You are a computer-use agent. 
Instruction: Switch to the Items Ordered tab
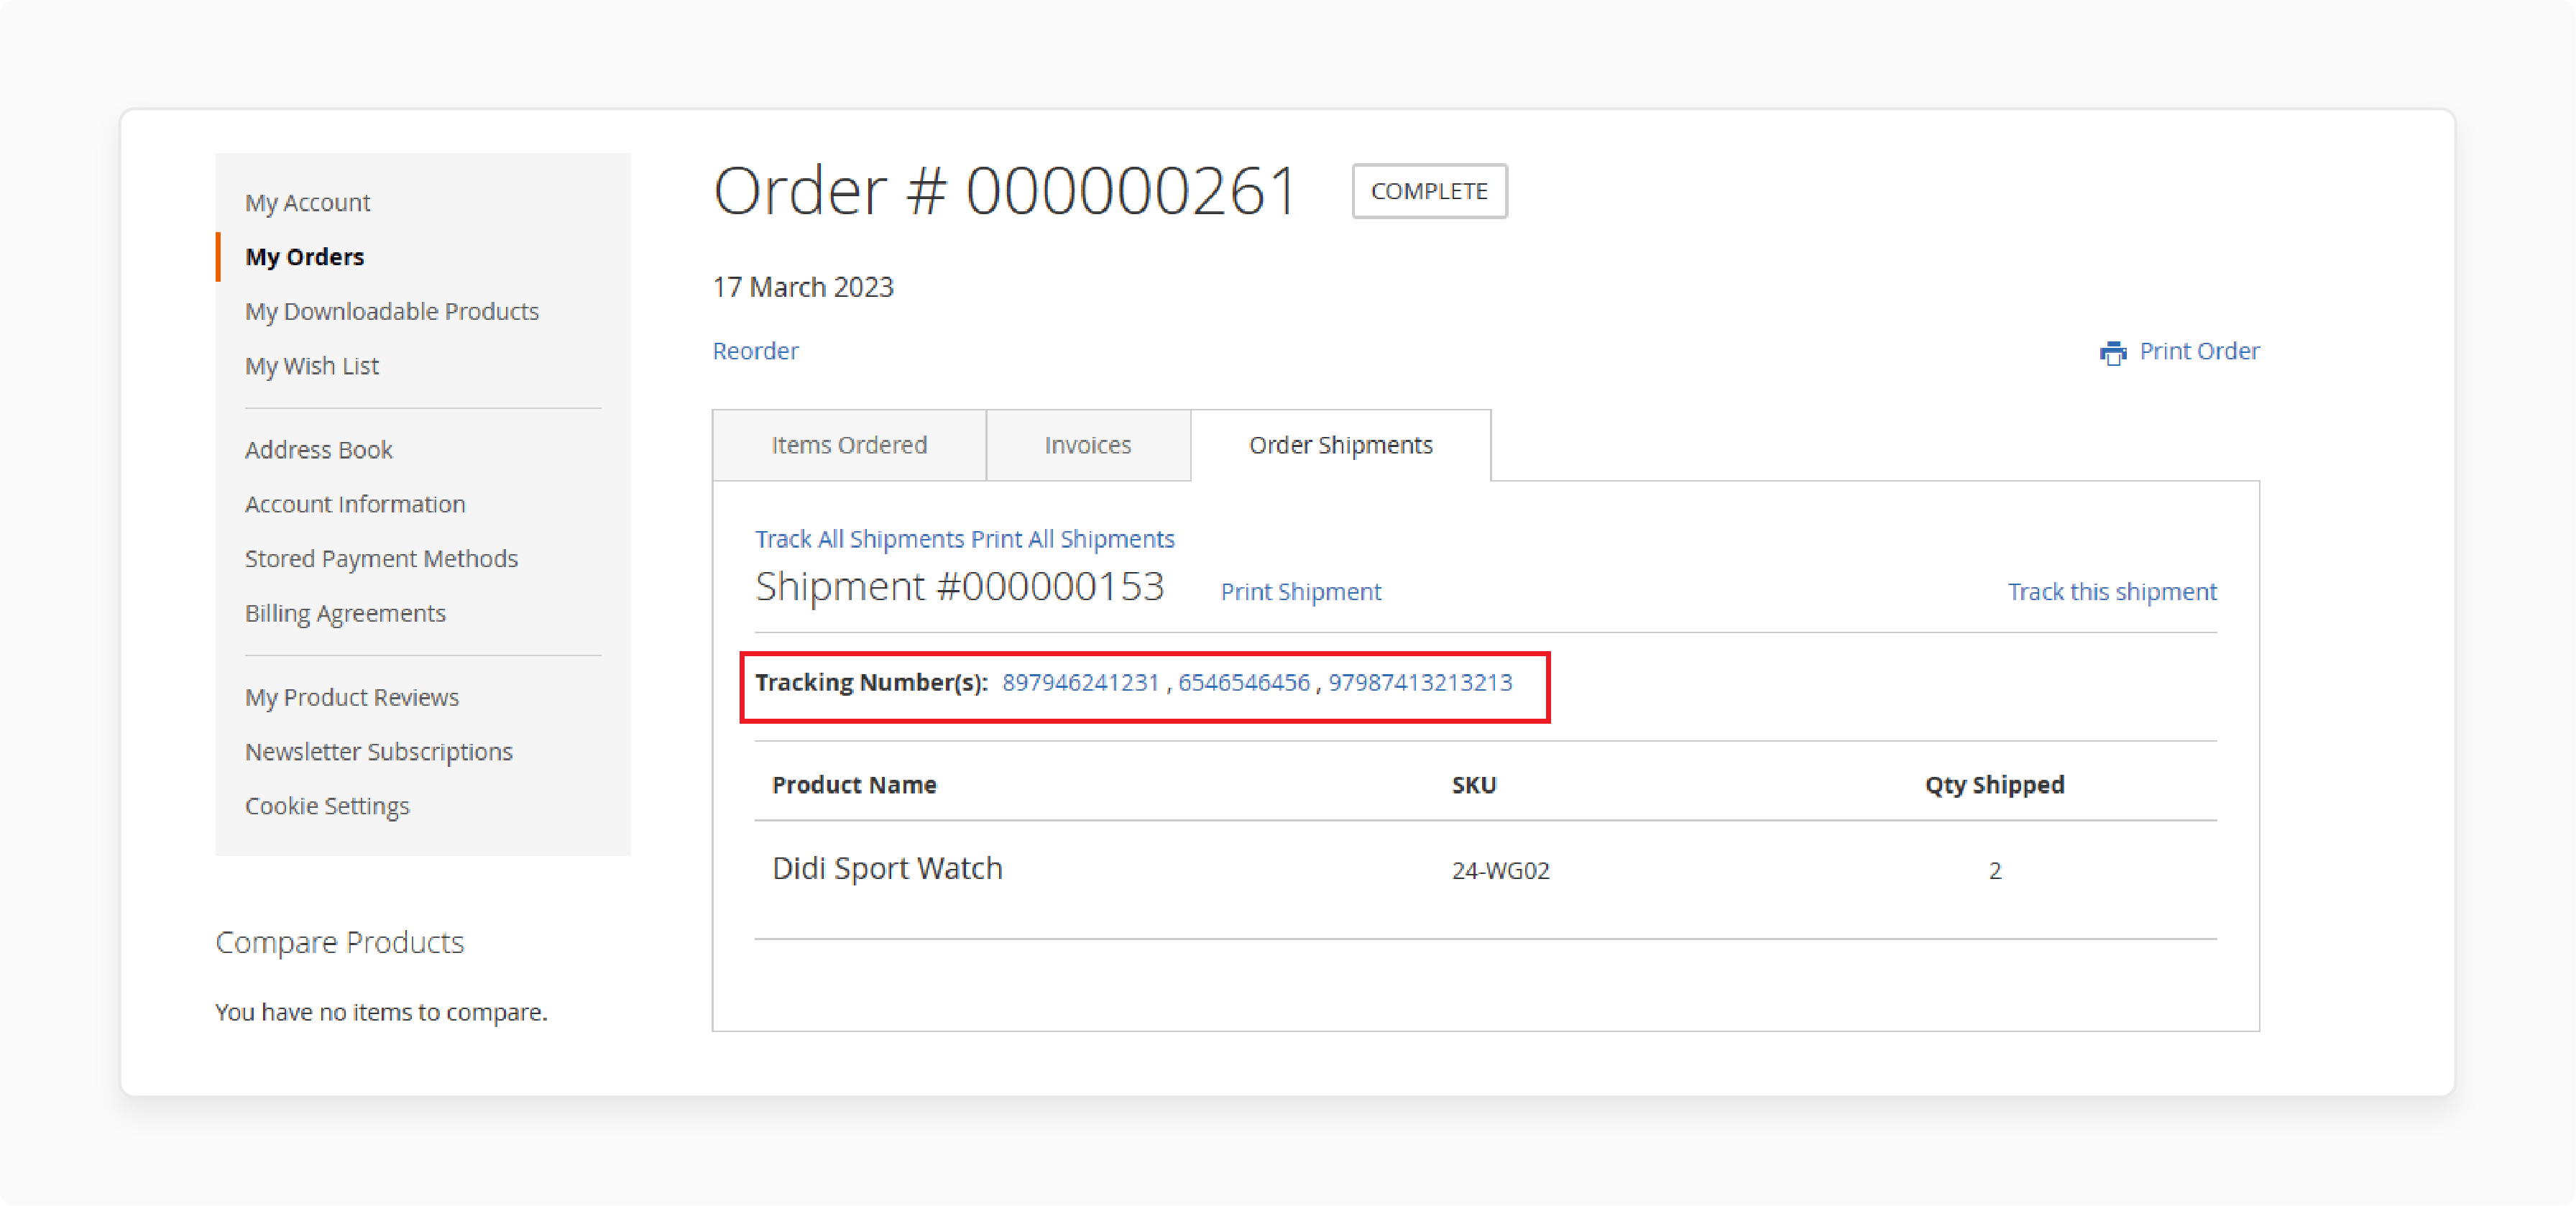point(849,445)
